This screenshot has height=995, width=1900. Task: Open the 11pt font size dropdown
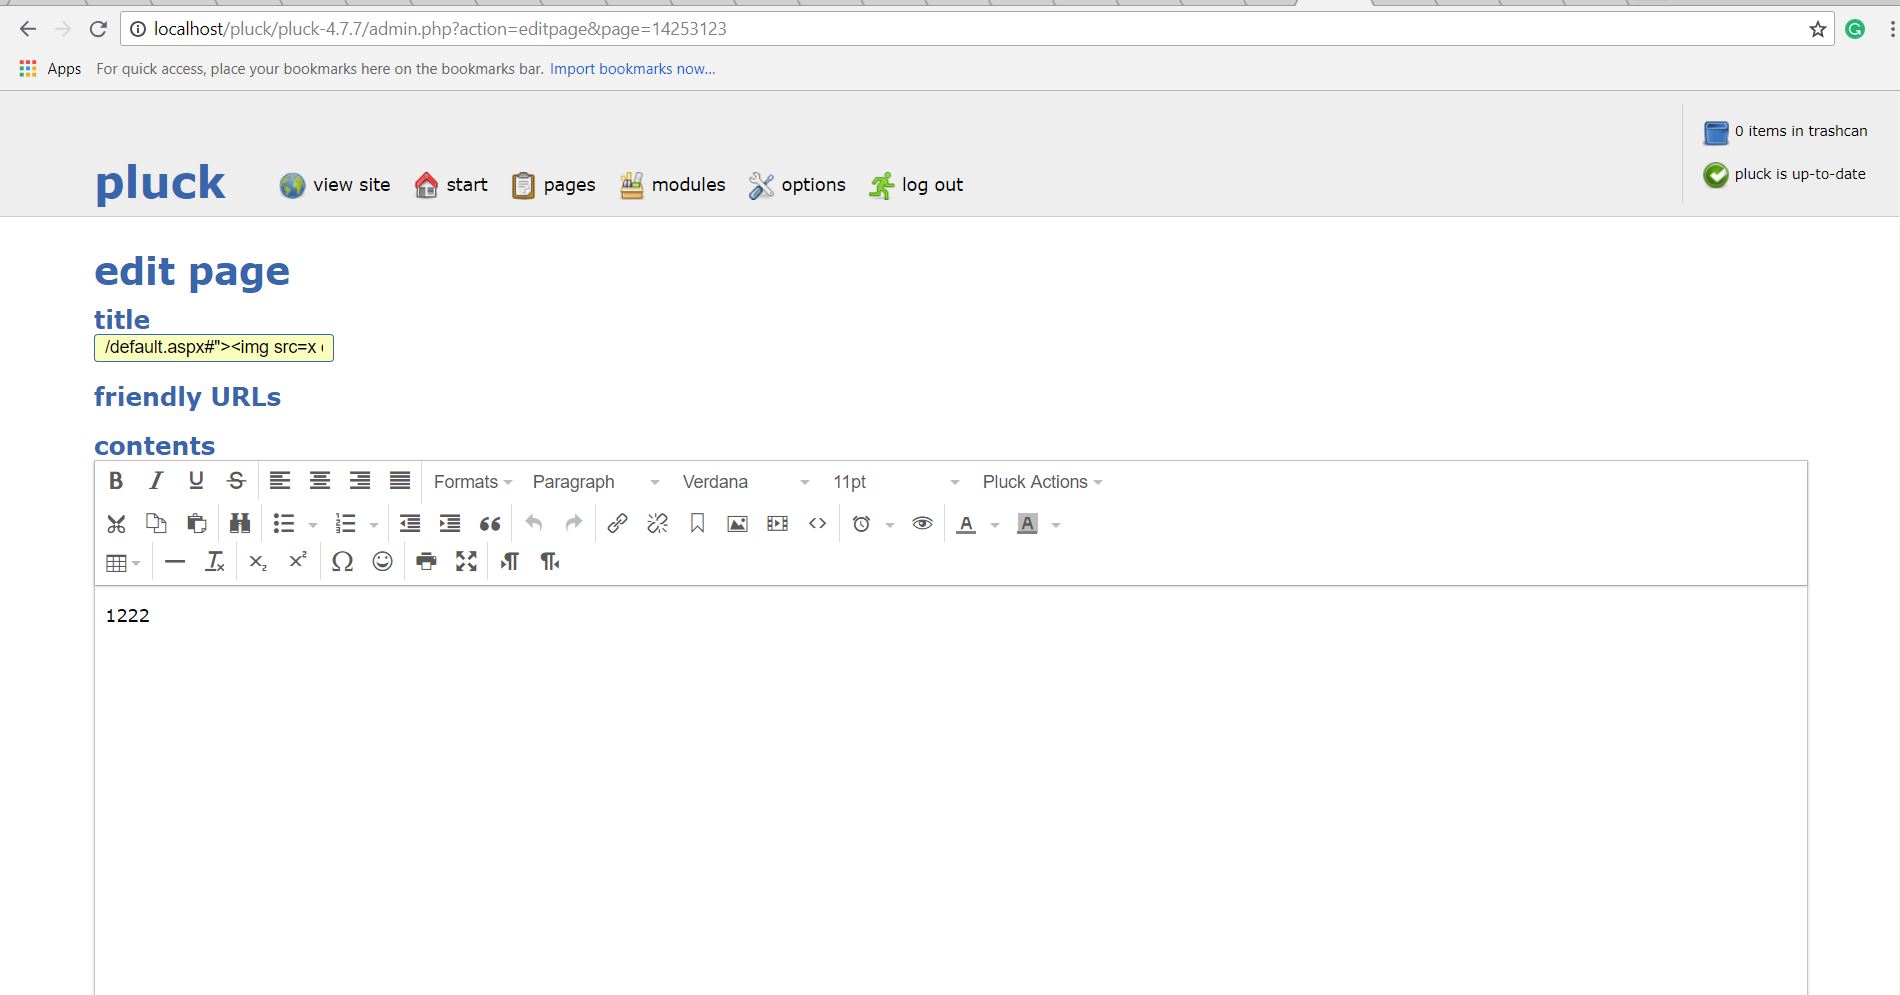click(x=897, y=482)
